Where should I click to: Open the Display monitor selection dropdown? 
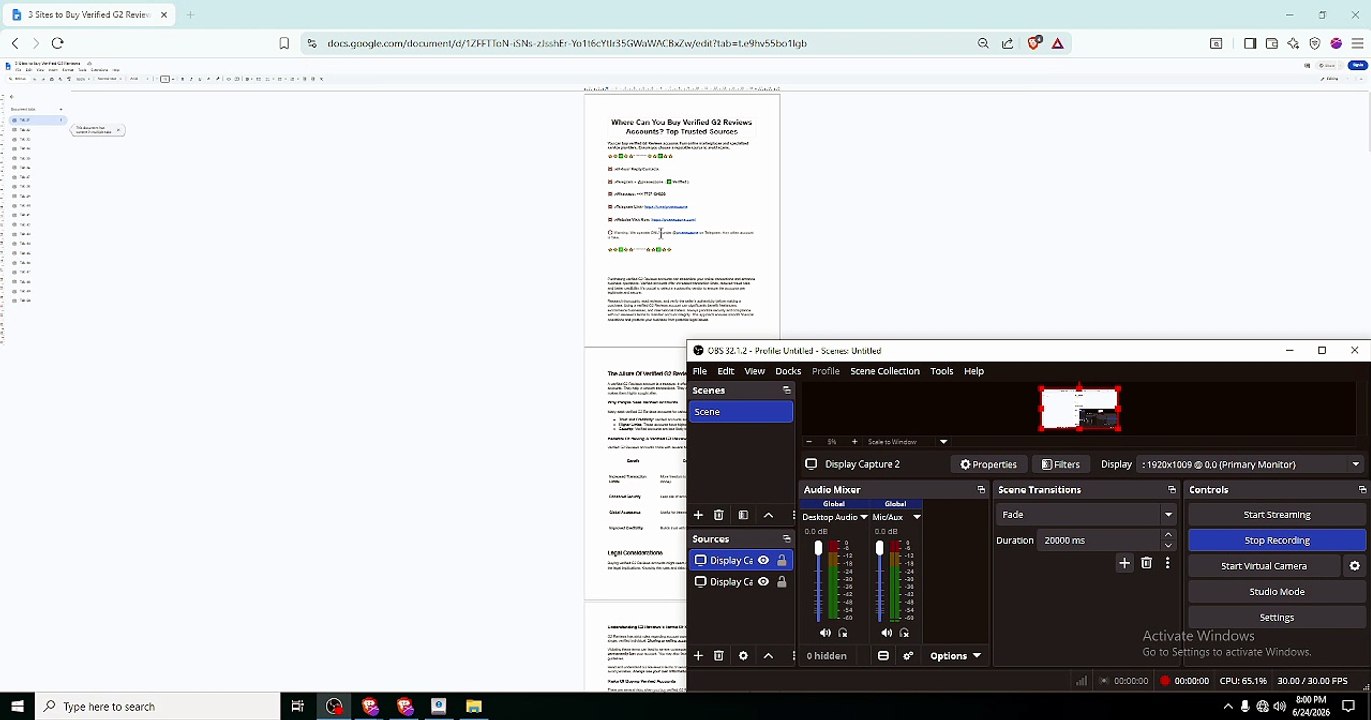[x=1252, y=464]
